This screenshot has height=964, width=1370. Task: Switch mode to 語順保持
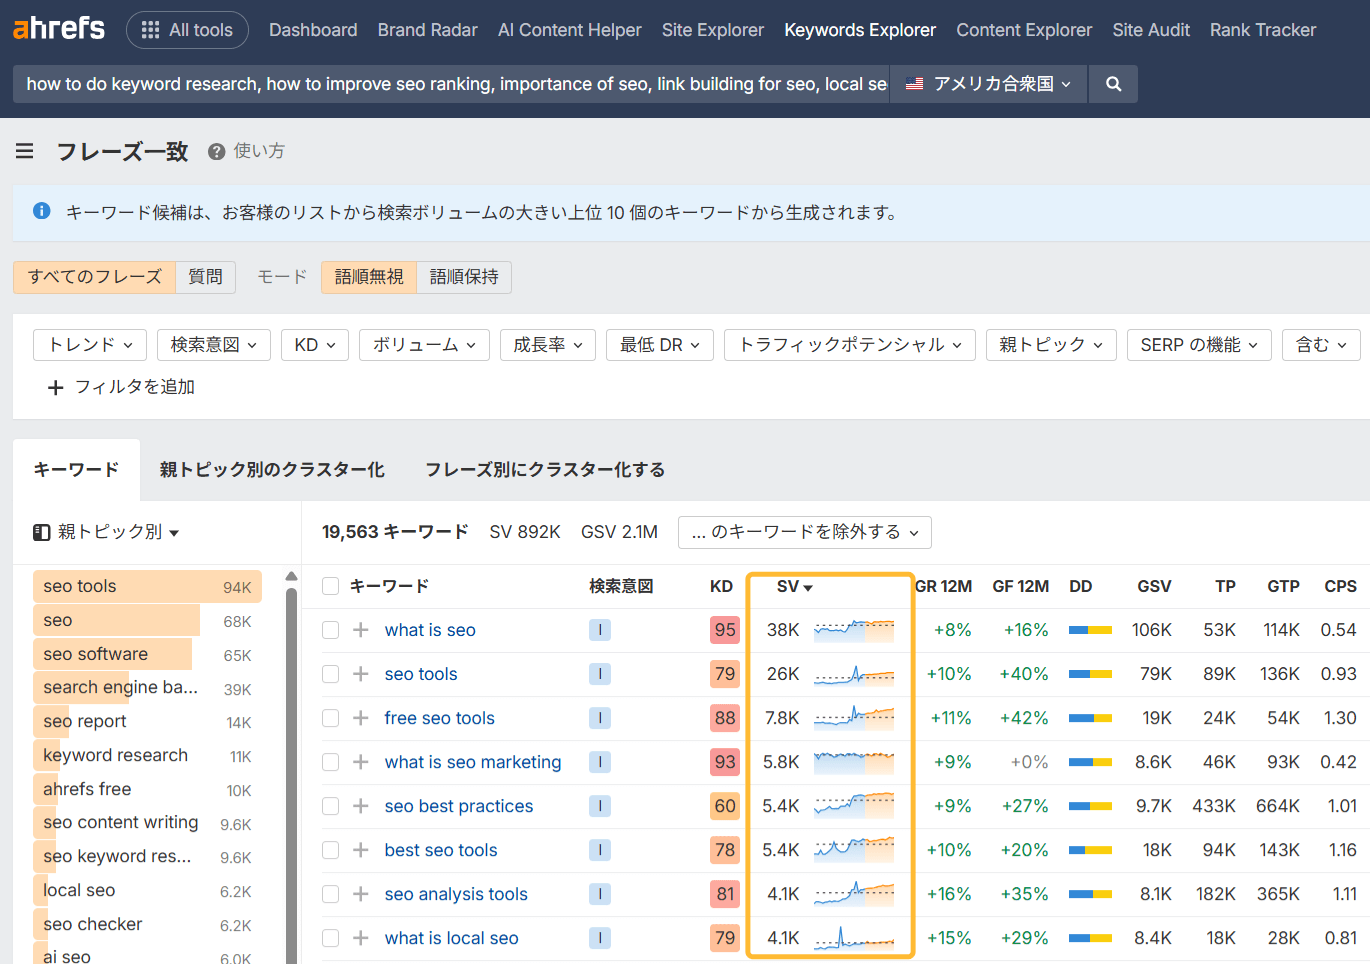tap(464, 277)
